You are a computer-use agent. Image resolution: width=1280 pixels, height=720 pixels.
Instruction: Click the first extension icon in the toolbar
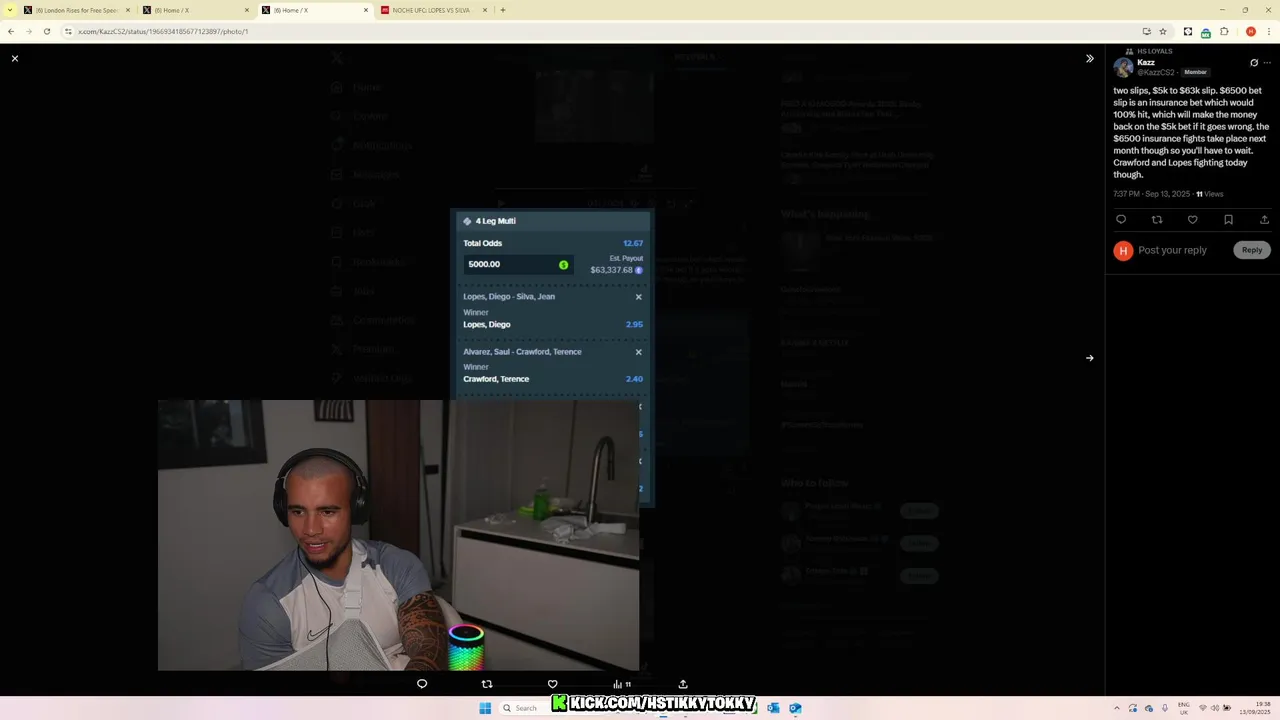coord(1188,31)
